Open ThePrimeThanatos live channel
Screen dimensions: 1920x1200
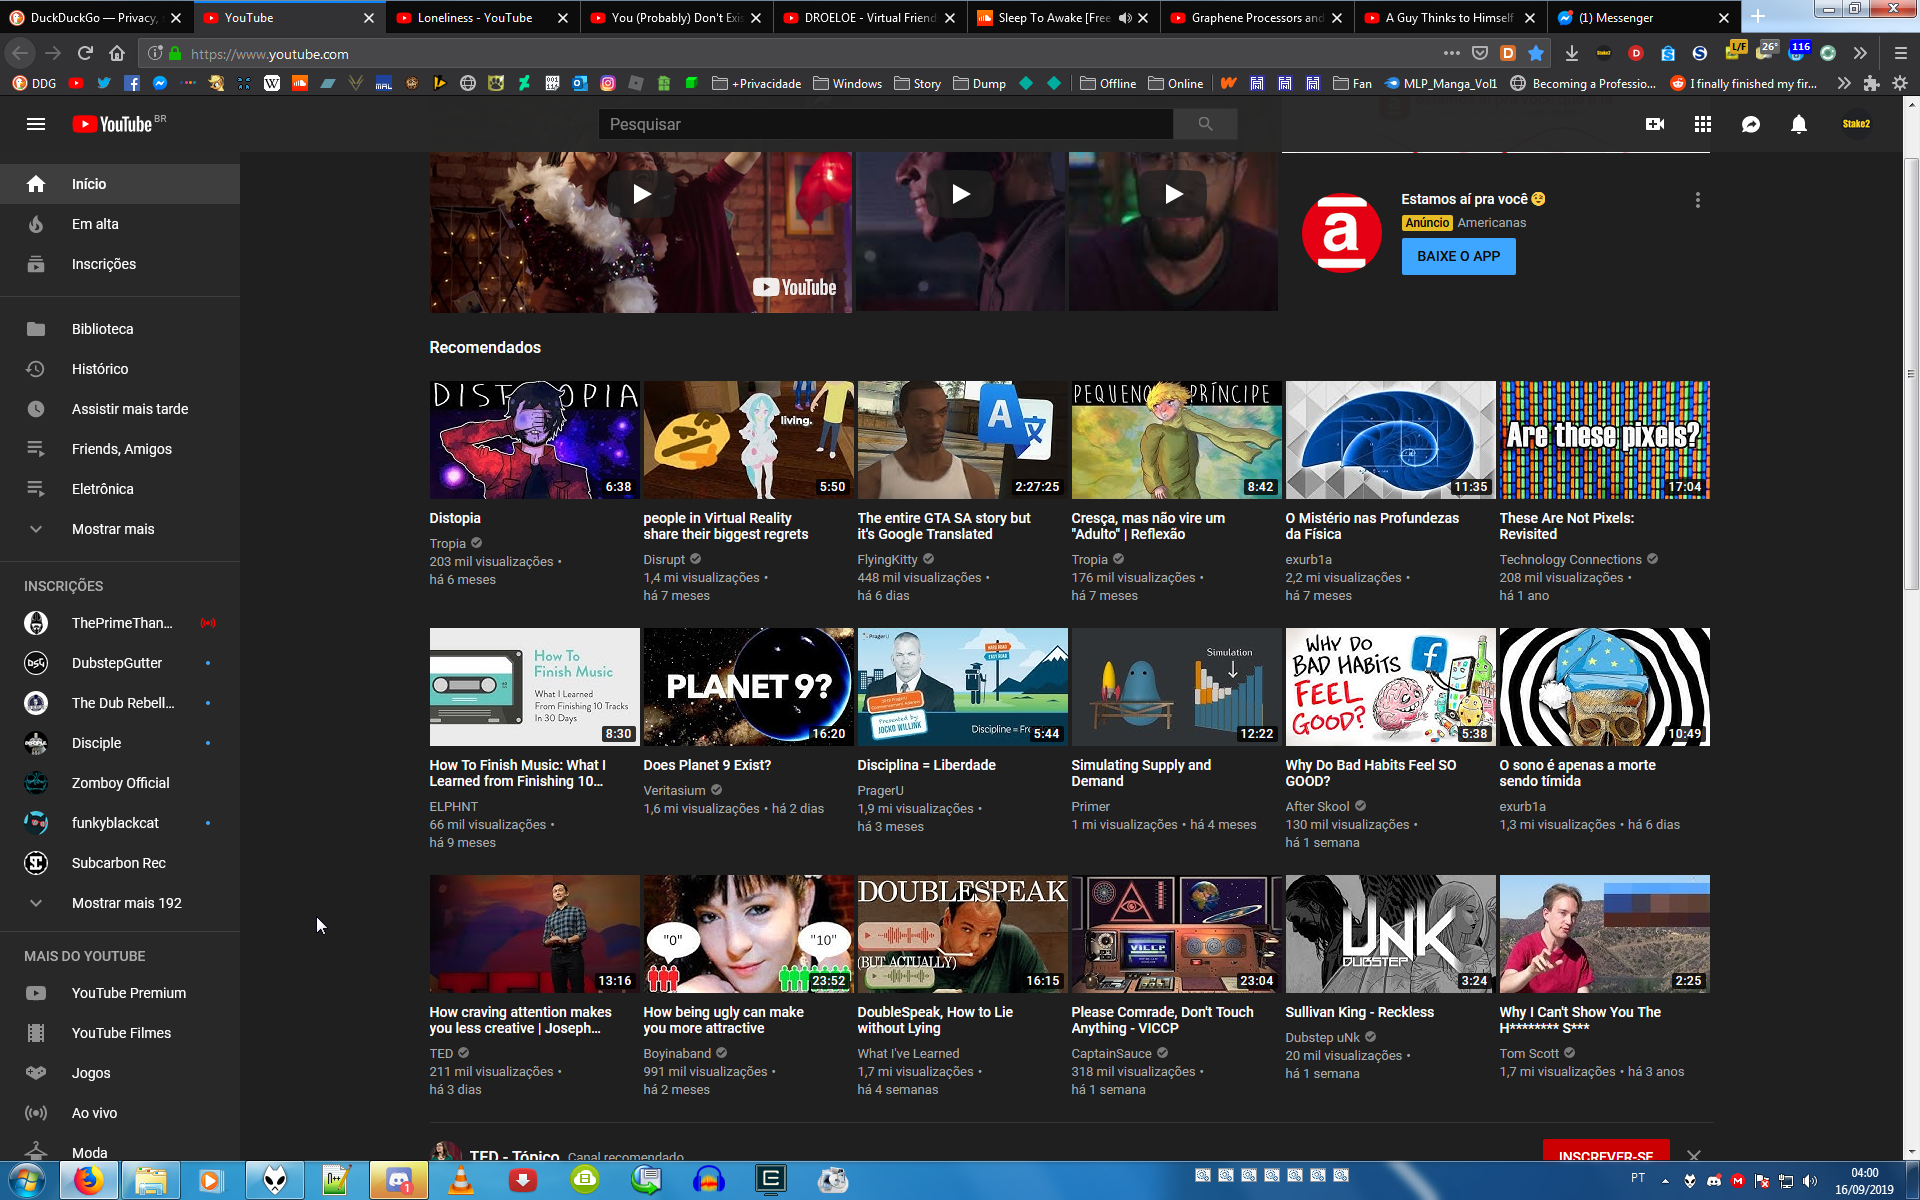pos(120,623)
